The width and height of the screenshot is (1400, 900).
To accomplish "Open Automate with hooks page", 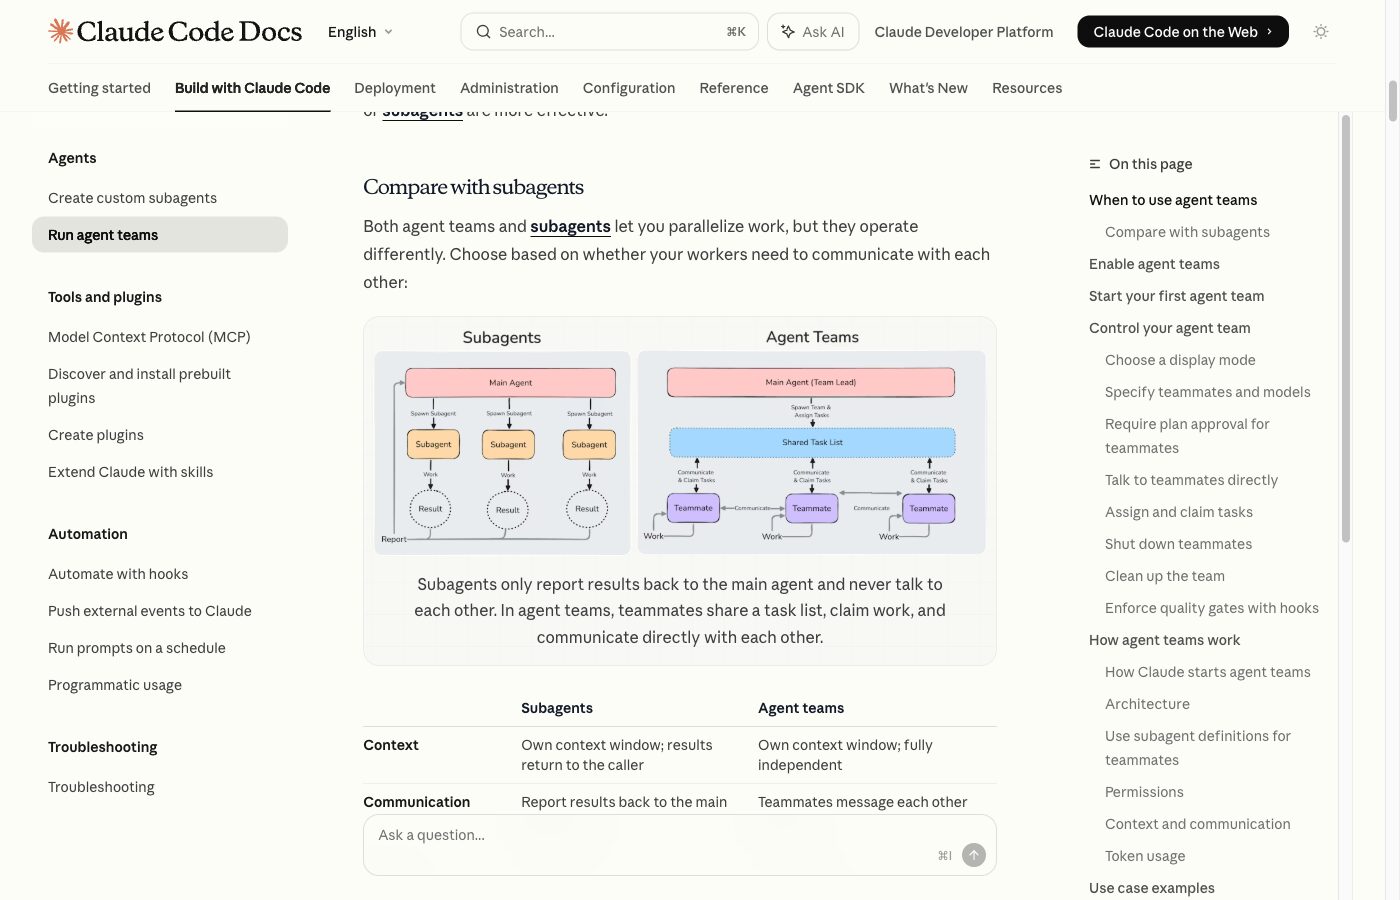I will [x=118, y=574].
